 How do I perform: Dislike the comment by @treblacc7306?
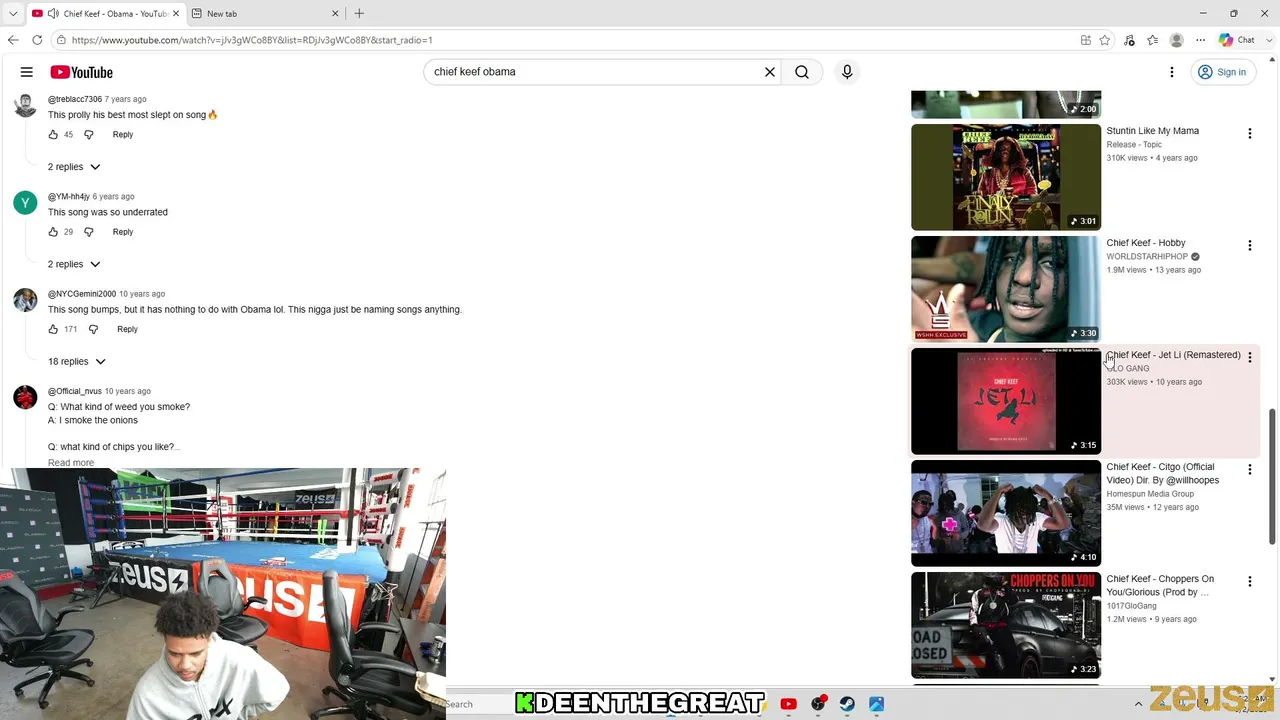pos(88,134)
